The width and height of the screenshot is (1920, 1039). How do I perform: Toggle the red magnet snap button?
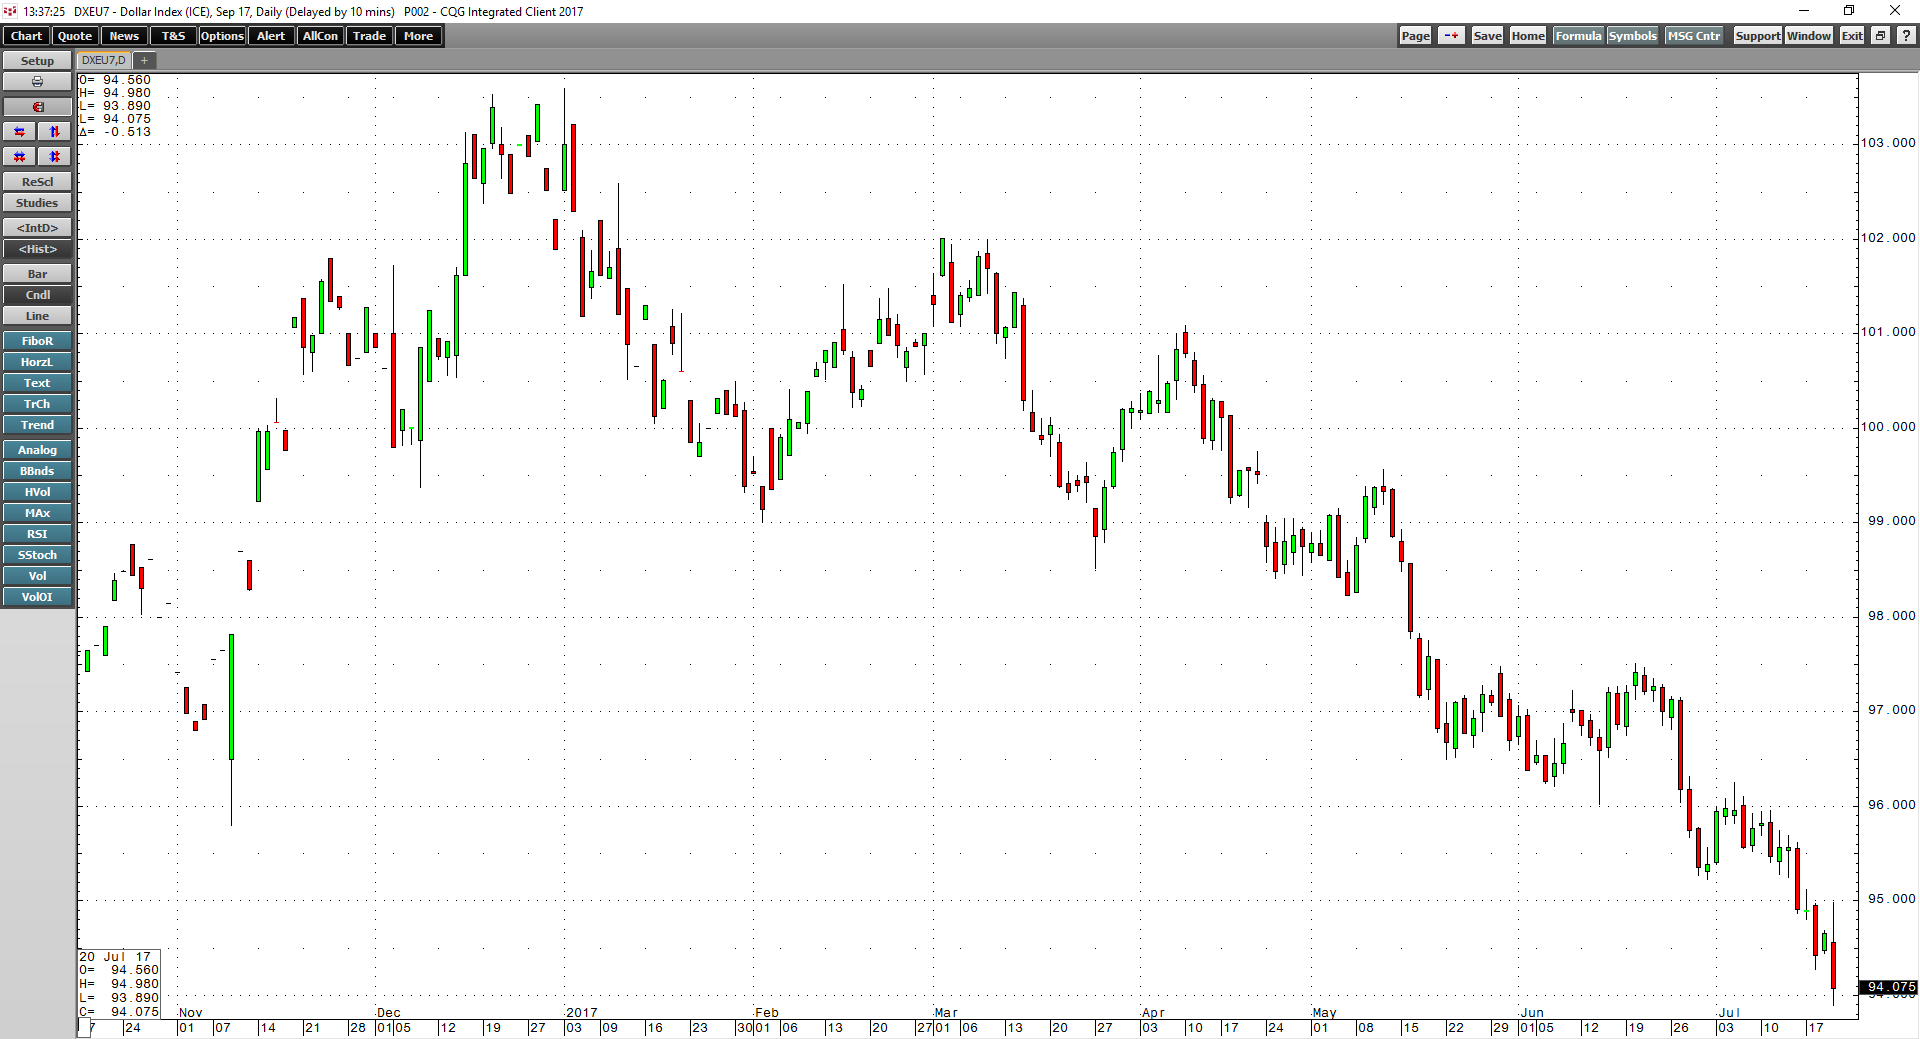tap(37, 107)
